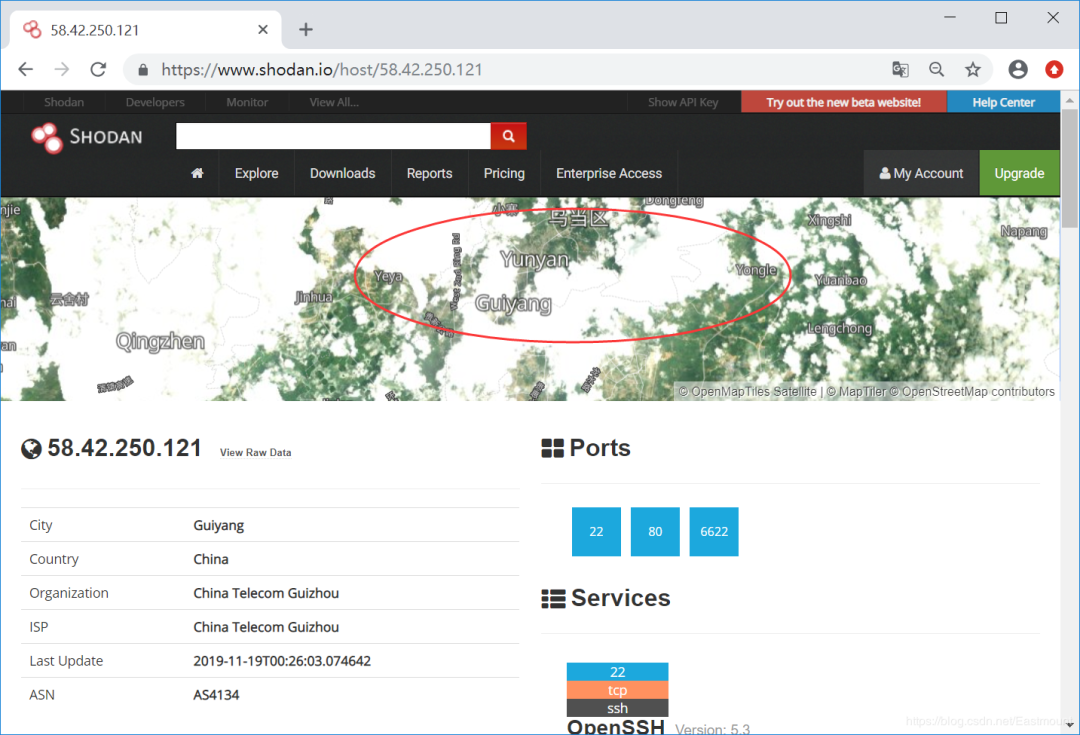Click the browser forward arrow
Viewport: 1080px width, 735px height.
[62, 70]
